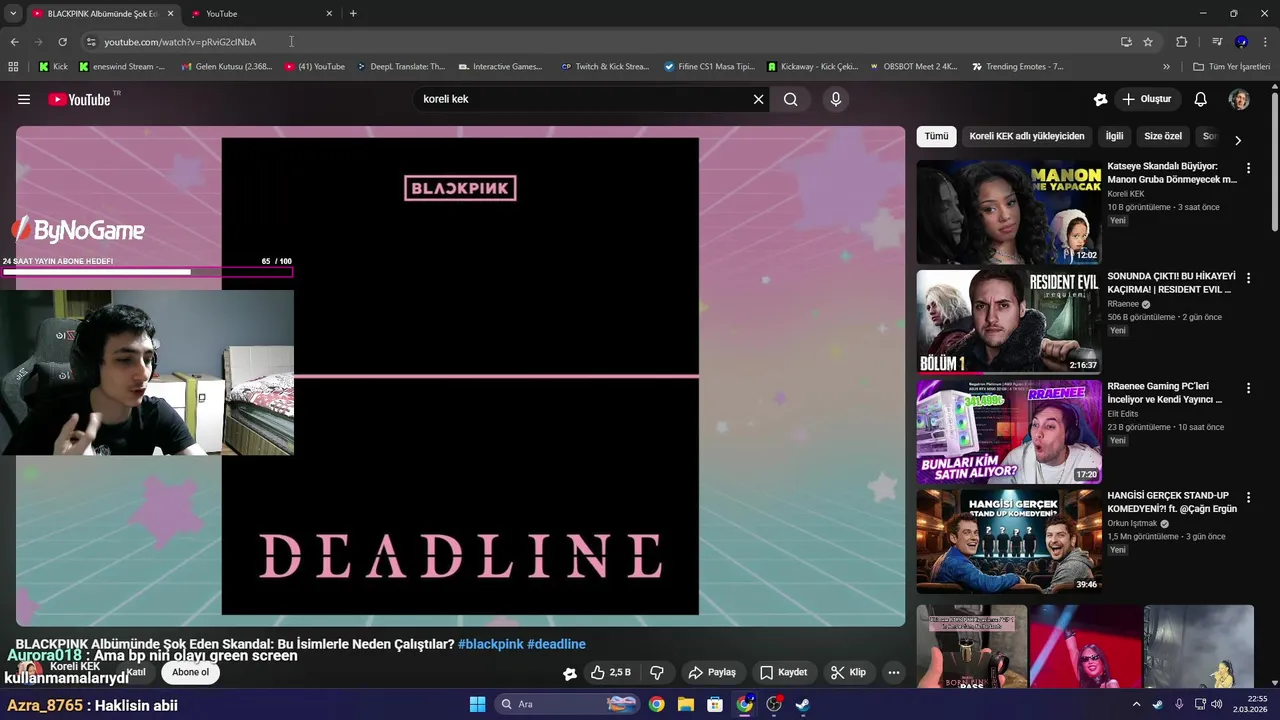The height and width of the screenshot is (720, 1280).
Task: Open a new browser tab
Action: tap(353, 14)
